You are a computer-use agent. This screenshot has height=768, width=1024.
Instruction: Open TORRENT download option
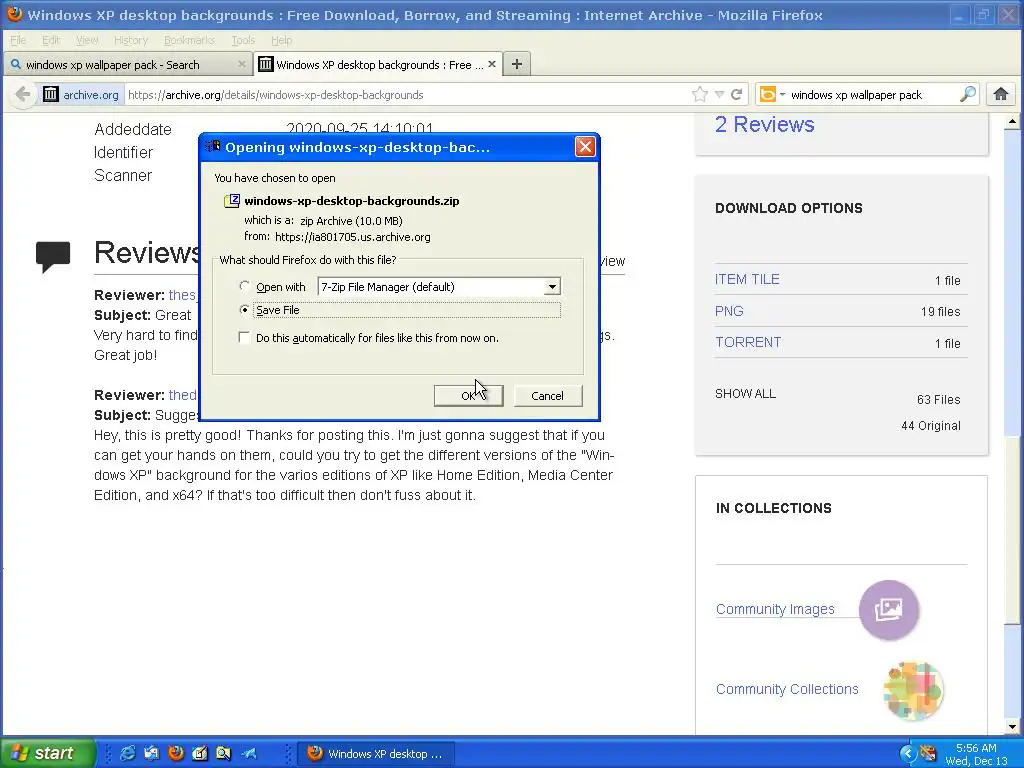pyautogui.click(x=748, y=342)
